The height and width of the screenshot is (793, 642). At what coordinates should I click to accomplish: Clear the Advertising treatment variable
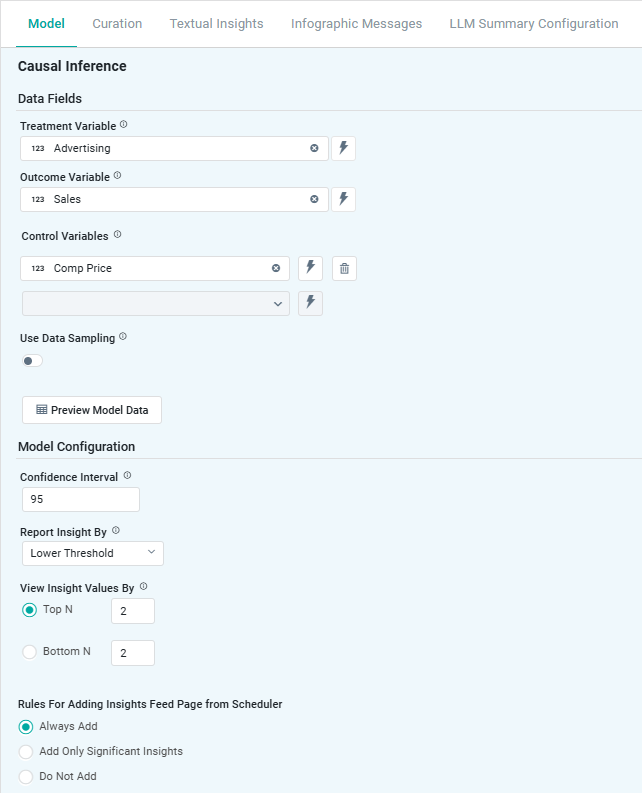314,148
